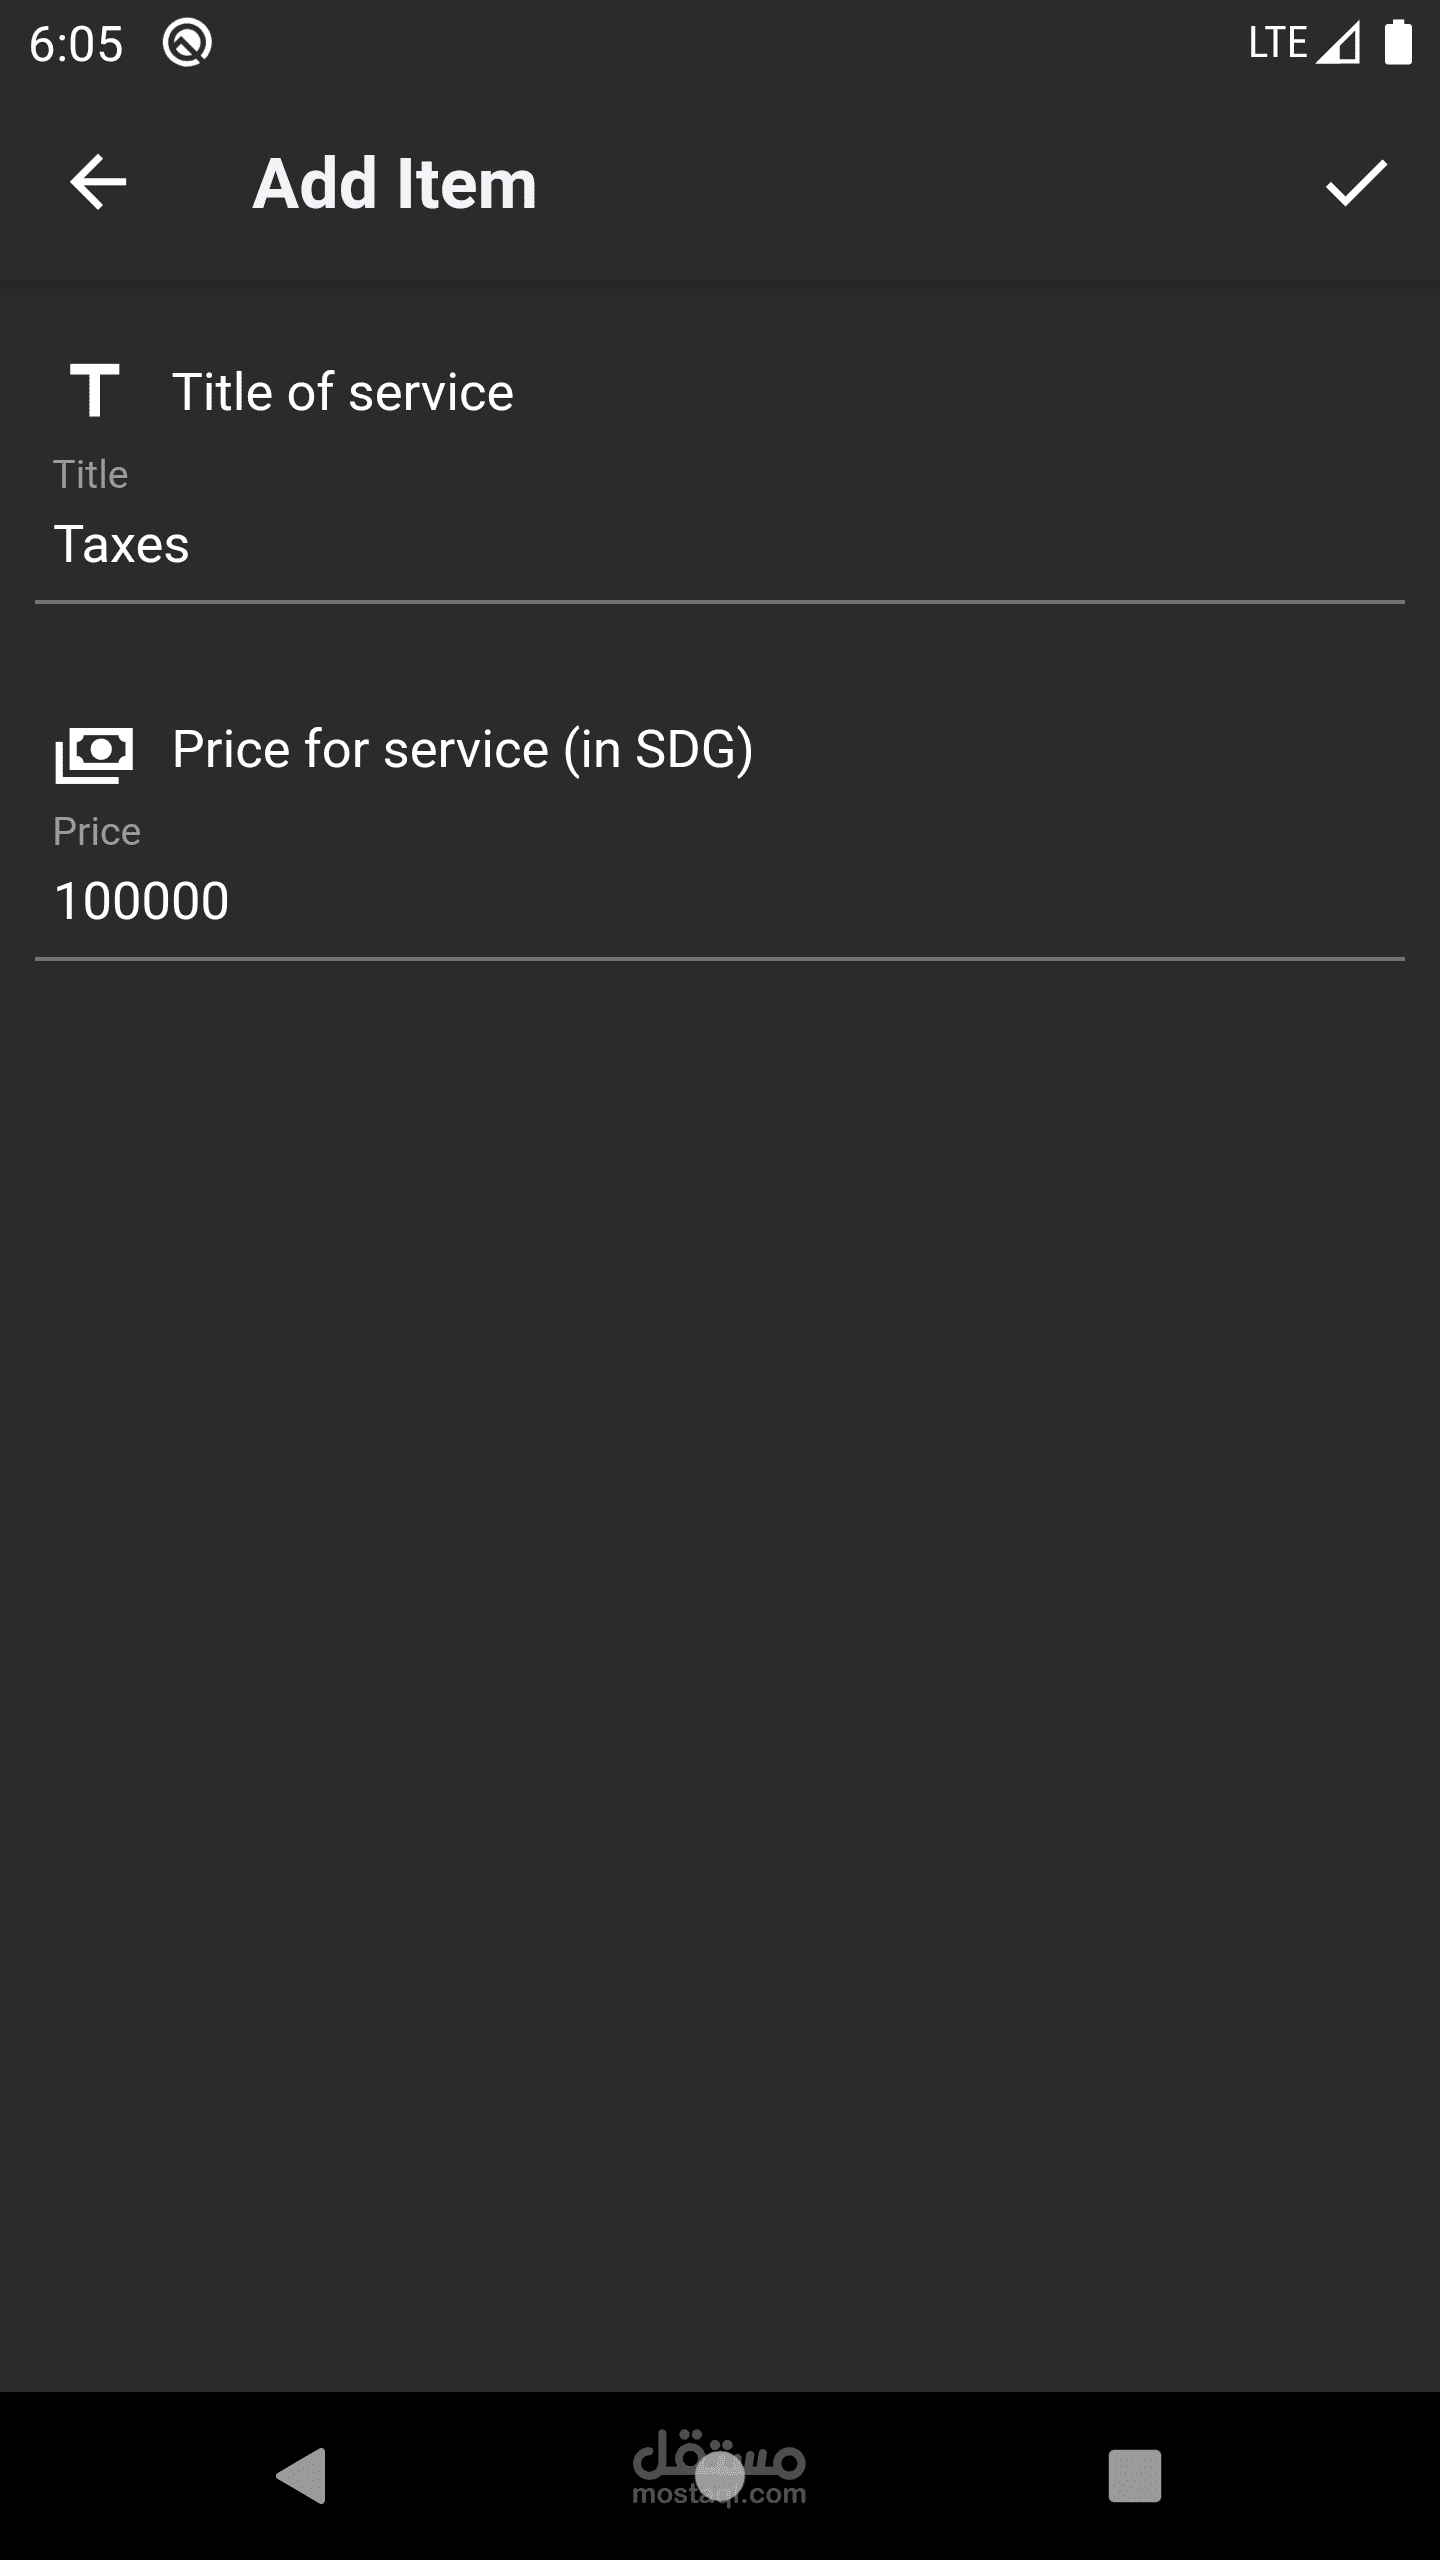Tap the empty area below price field
Screen dimensions: 1440x2560
click(720, 1600)
